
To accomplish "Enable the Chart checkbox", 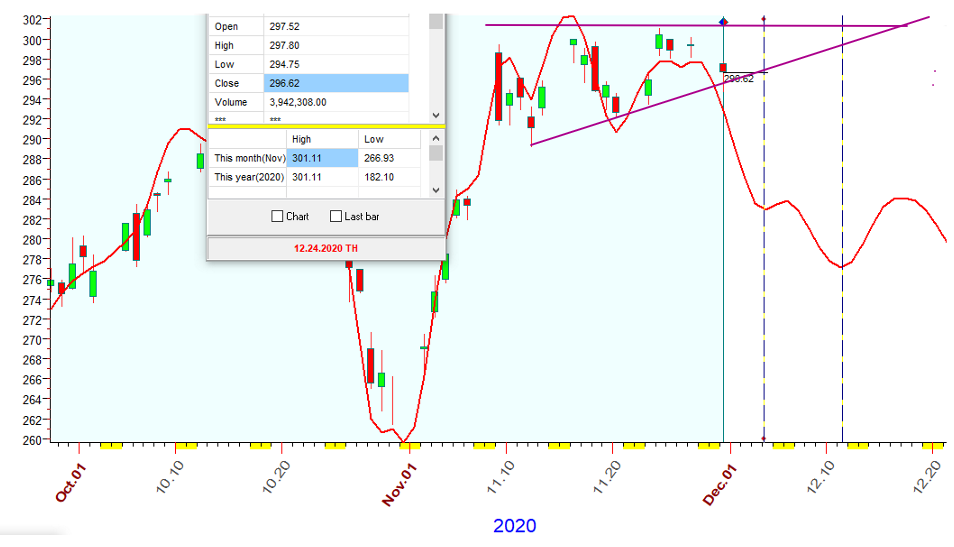I will tap(278, 216).
